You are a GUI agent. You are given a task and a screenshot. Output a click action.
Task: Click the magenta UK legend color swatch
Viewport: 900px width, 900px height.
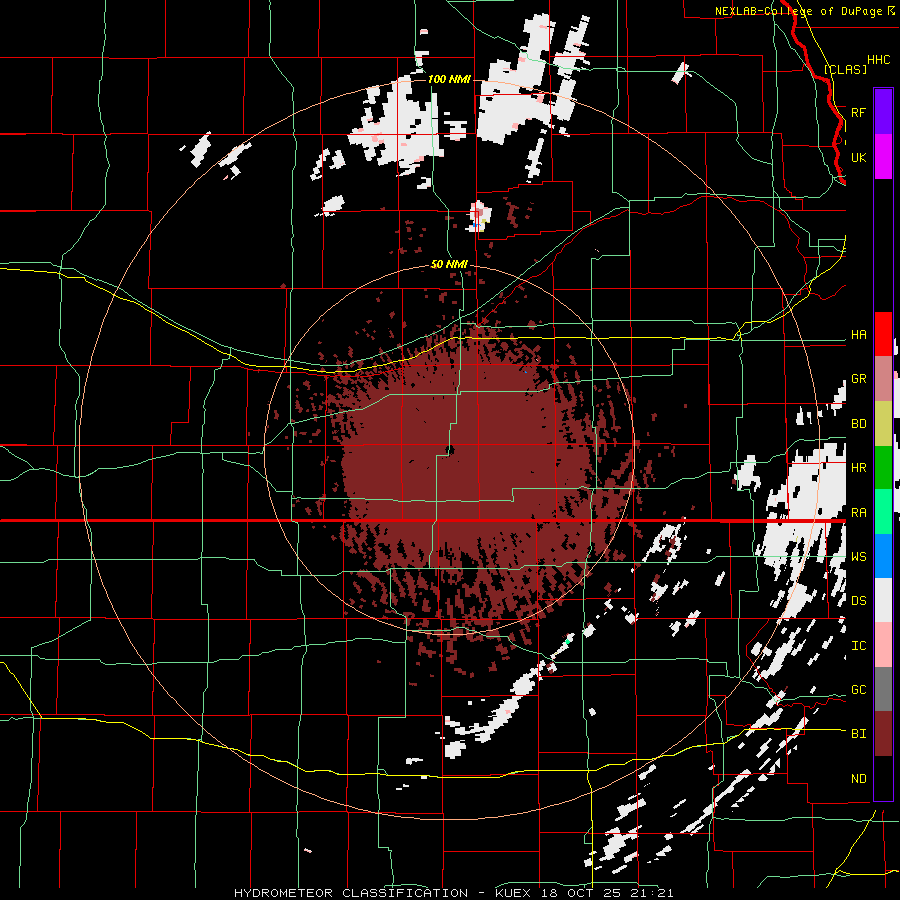pos(883,156)
